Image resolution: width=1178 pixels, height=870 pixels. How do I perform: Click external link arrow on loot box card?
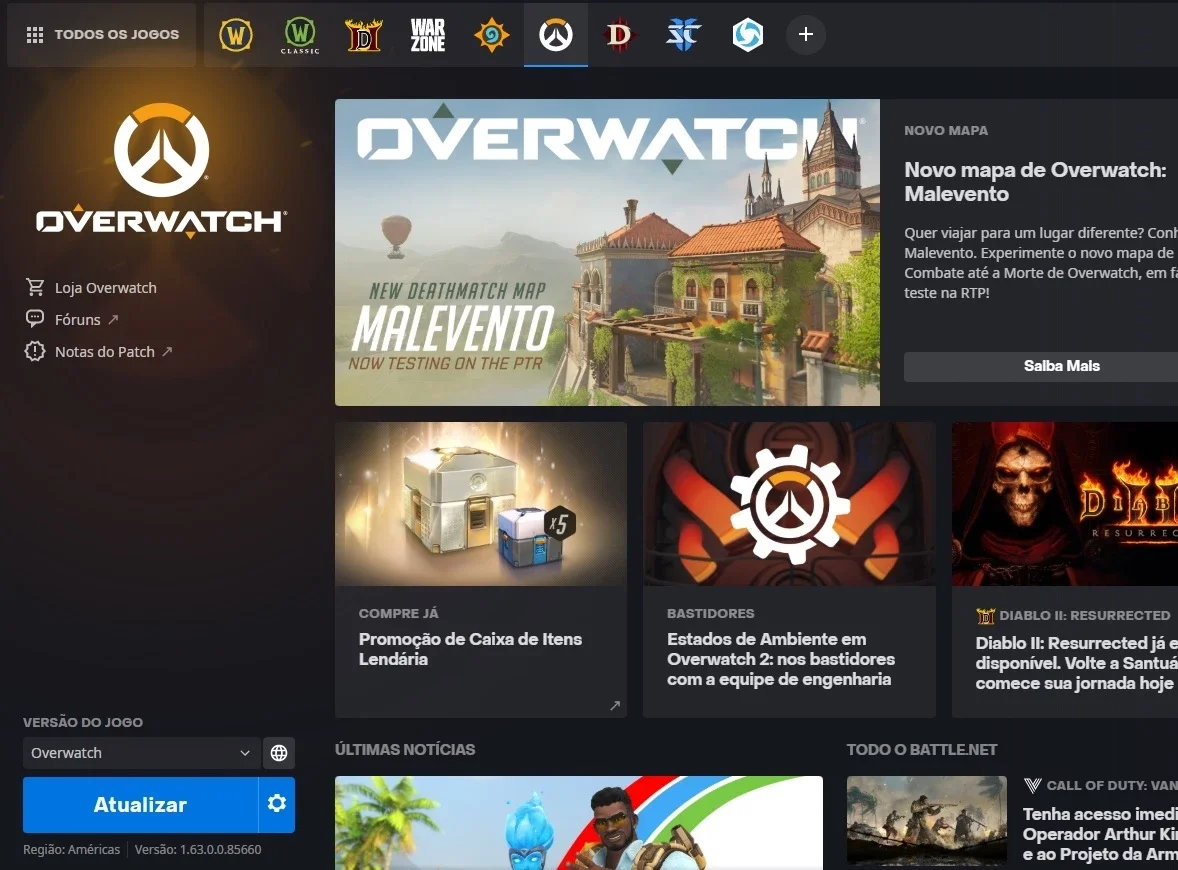tap(615, 705)
